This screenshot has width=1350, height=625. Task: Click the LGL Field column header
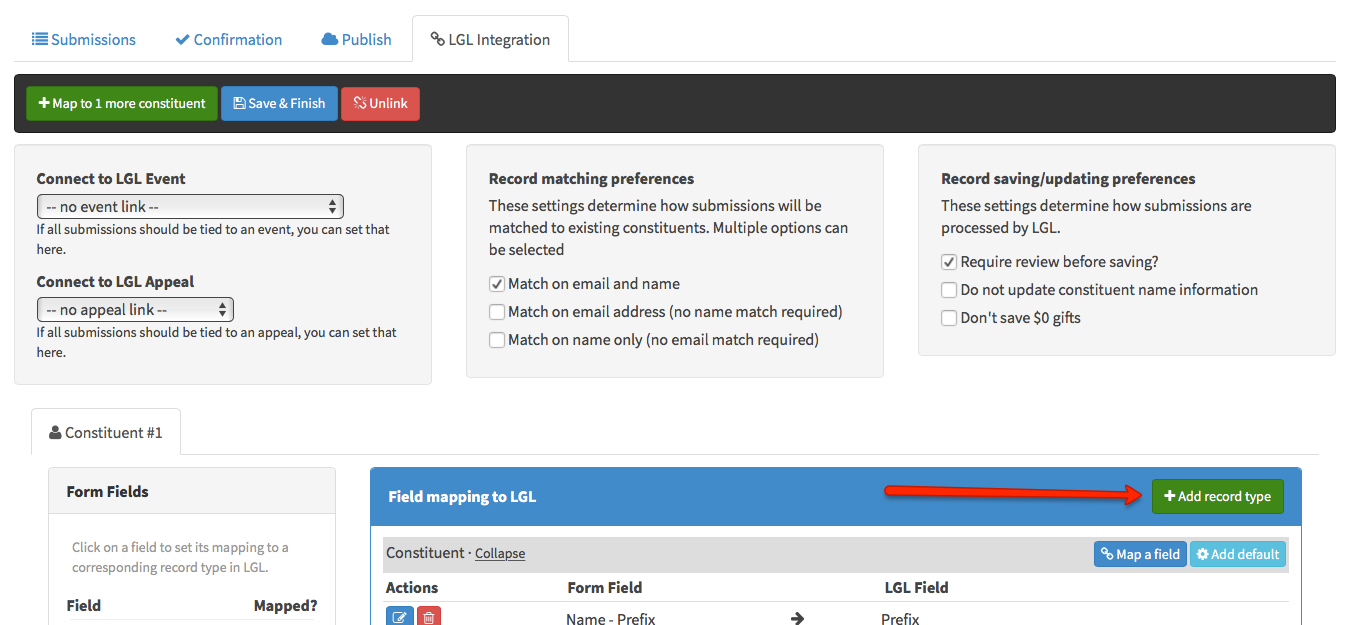(917, 588)
